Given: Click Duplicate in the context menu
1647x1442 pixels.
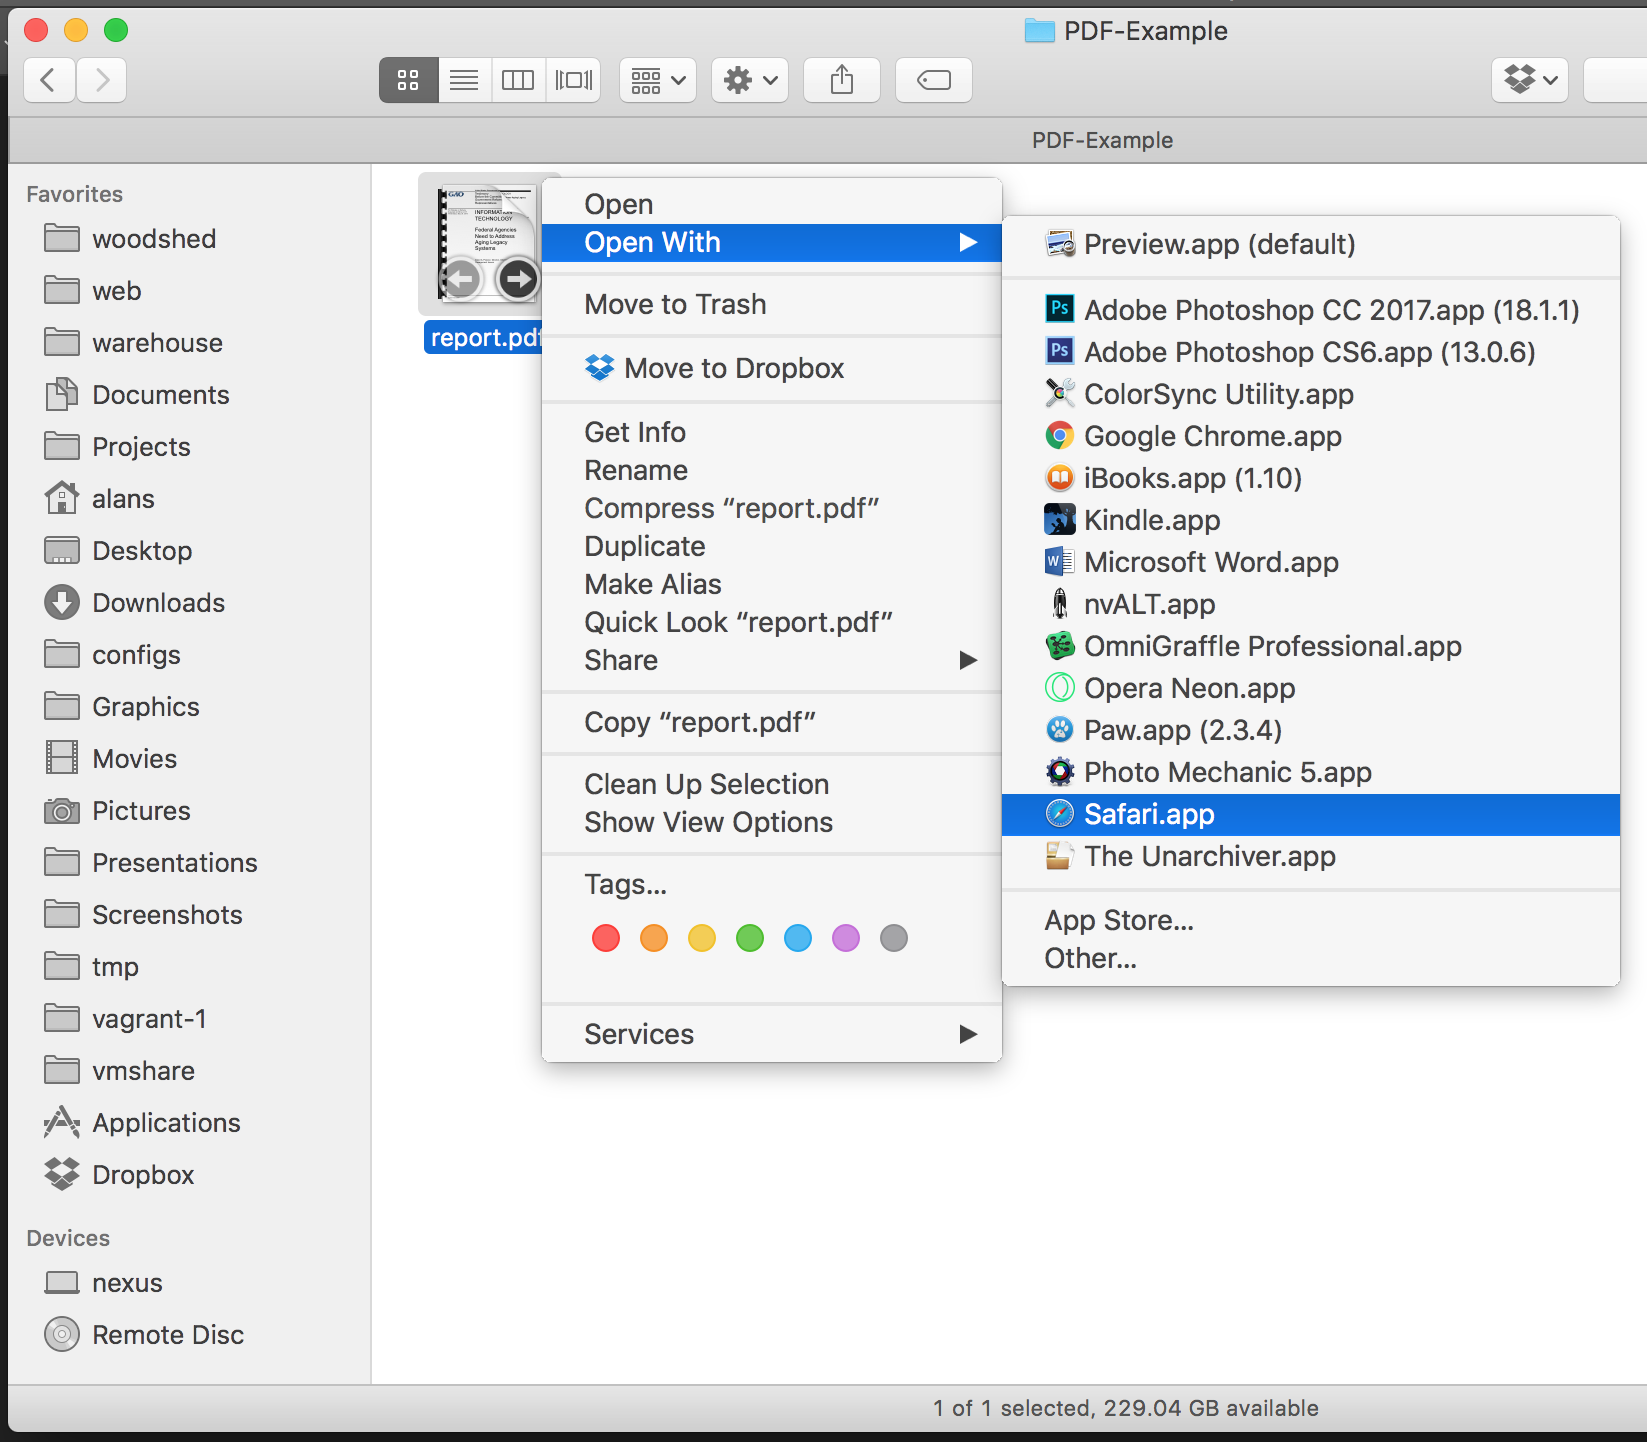Looking at the screenshot, I should click(x=772, y=546).
